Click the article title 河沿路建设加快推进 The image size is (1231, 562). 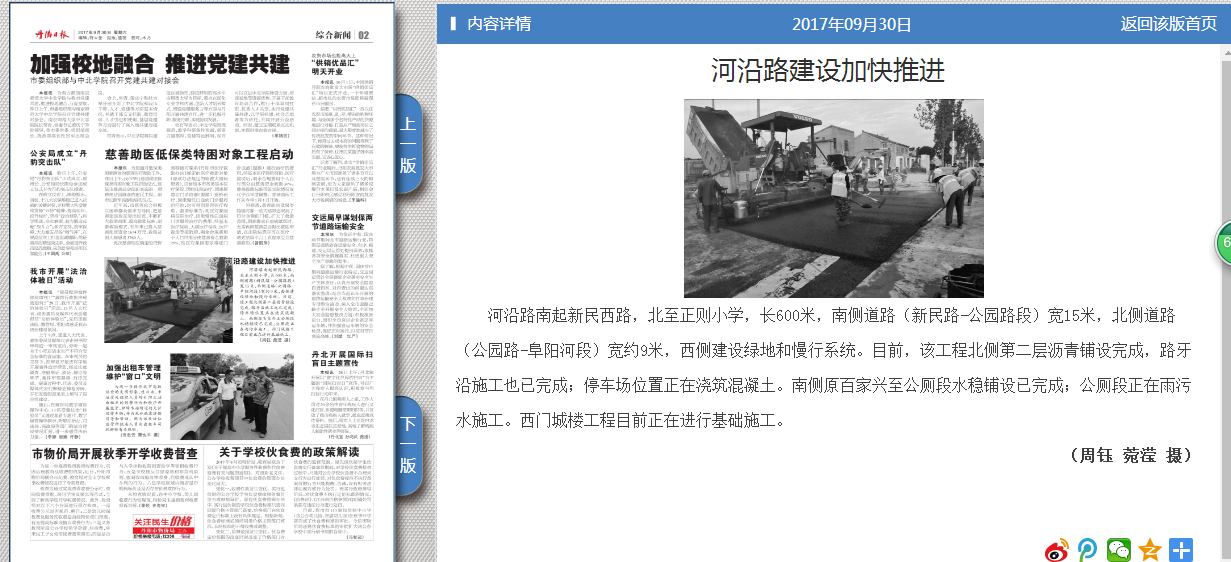click(x=828, y=70)
